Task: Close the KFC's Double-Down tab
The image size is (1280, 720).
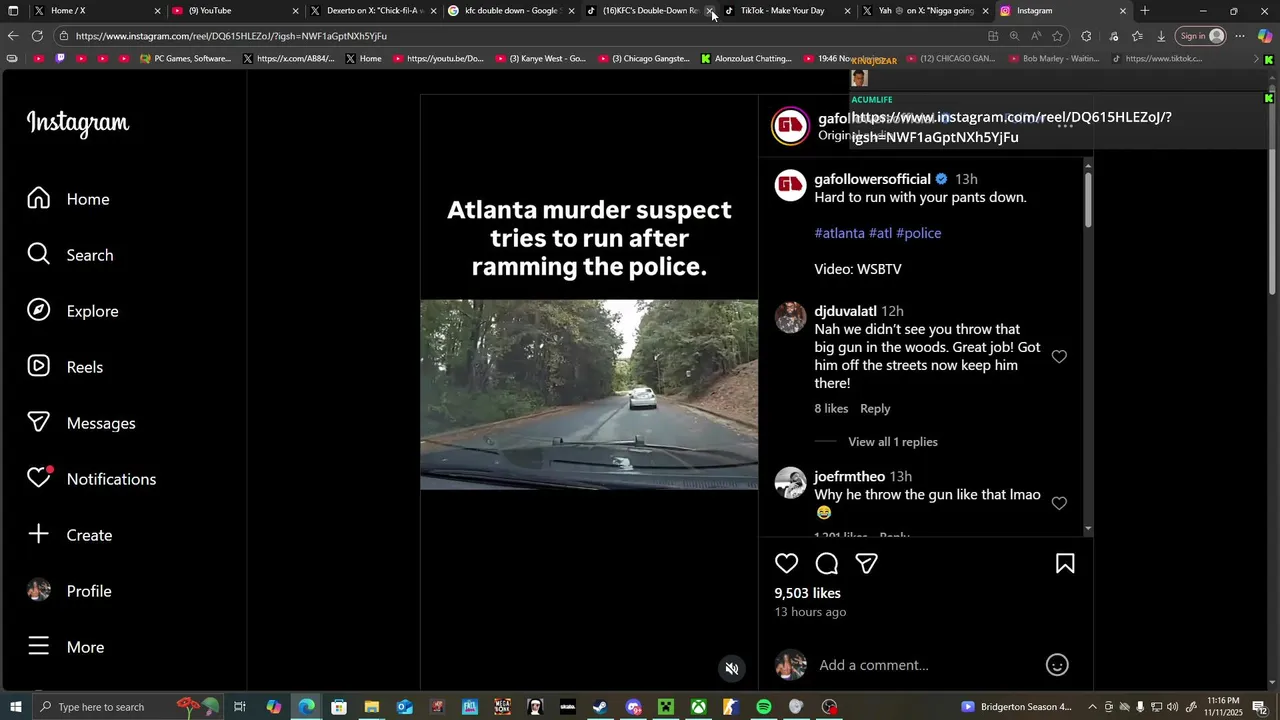Action: 710,11
